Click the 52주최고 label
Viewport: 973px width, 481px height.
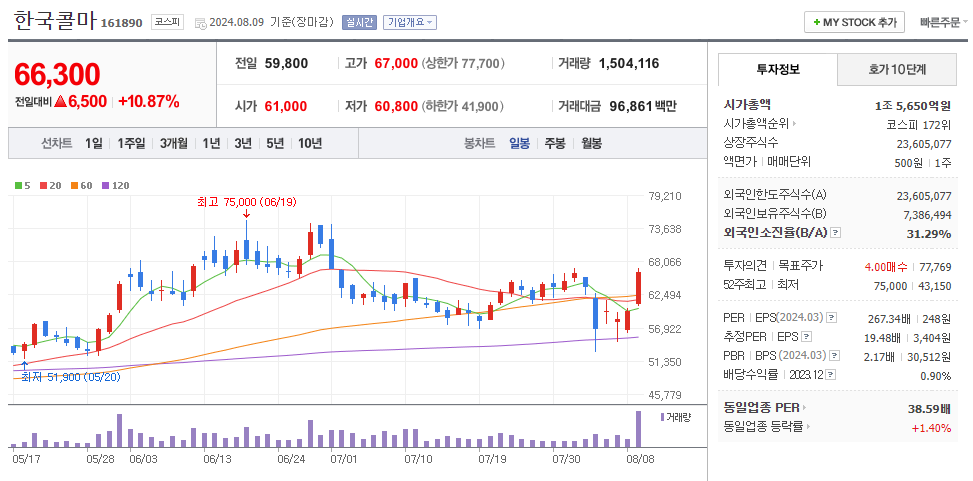(x=745, y=284)
